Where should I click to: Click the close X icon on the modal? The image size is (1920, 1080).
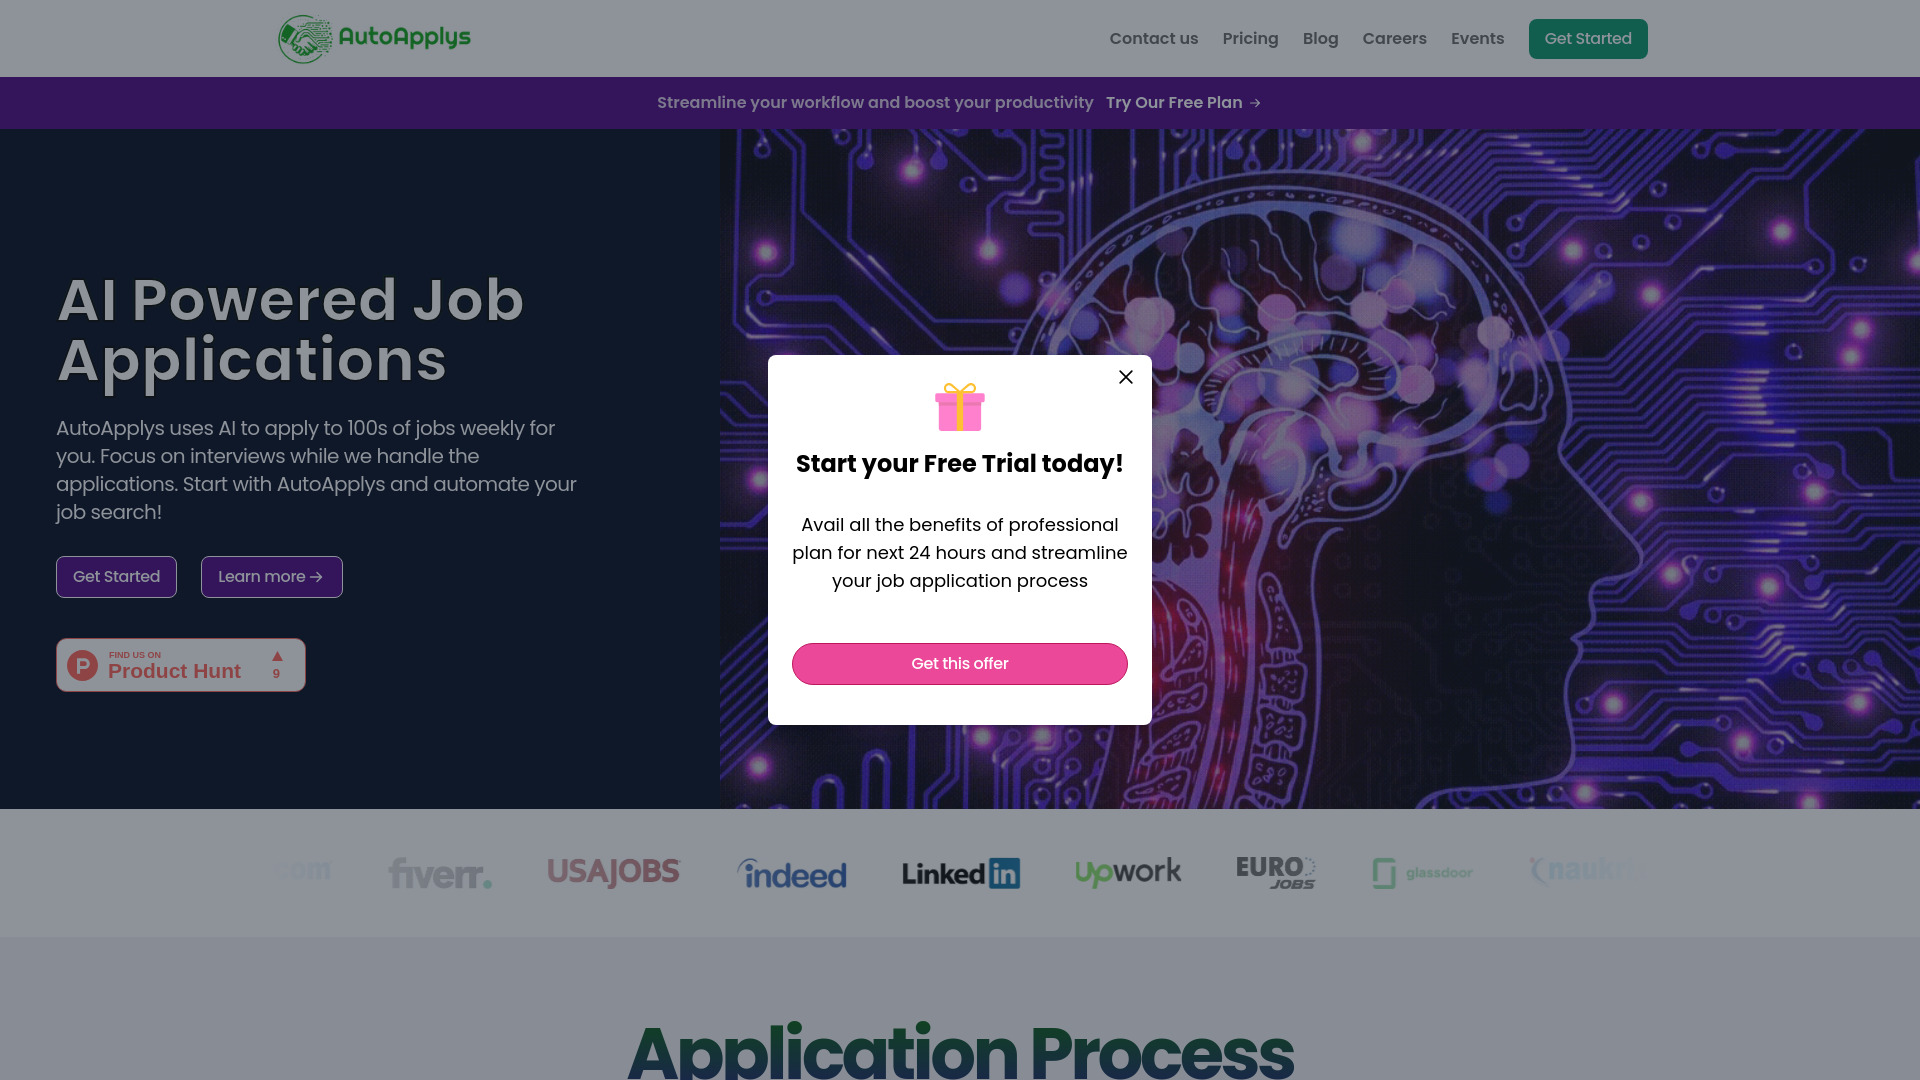pyautogui.click(x=1125, y=376)
